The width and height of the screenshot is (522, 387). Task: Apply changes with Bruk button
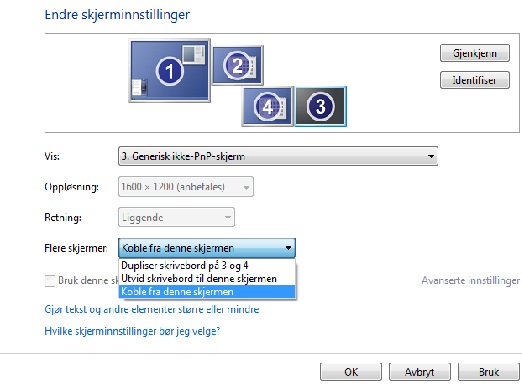(489, 372)
